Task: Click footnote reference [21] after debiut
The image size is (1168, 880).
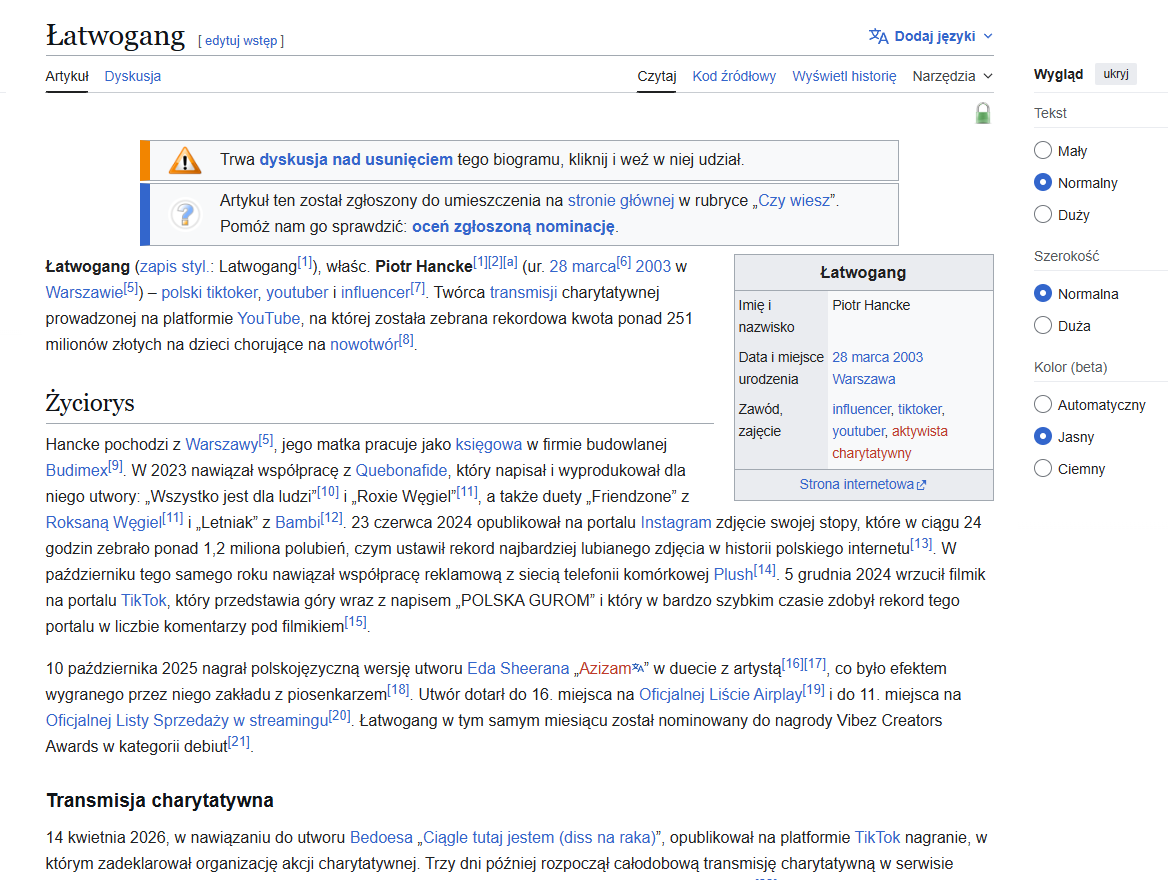Action: [x=238, y=741]
